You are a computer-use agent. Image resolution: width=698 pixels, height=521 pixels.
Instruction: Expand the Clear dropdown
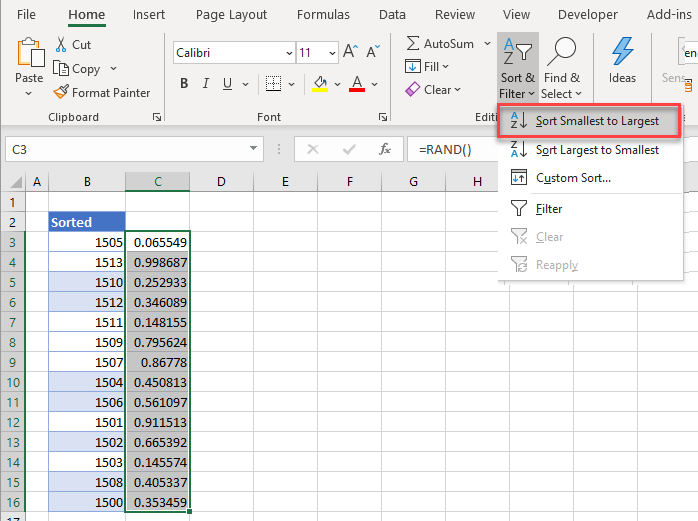coord(458,90)
